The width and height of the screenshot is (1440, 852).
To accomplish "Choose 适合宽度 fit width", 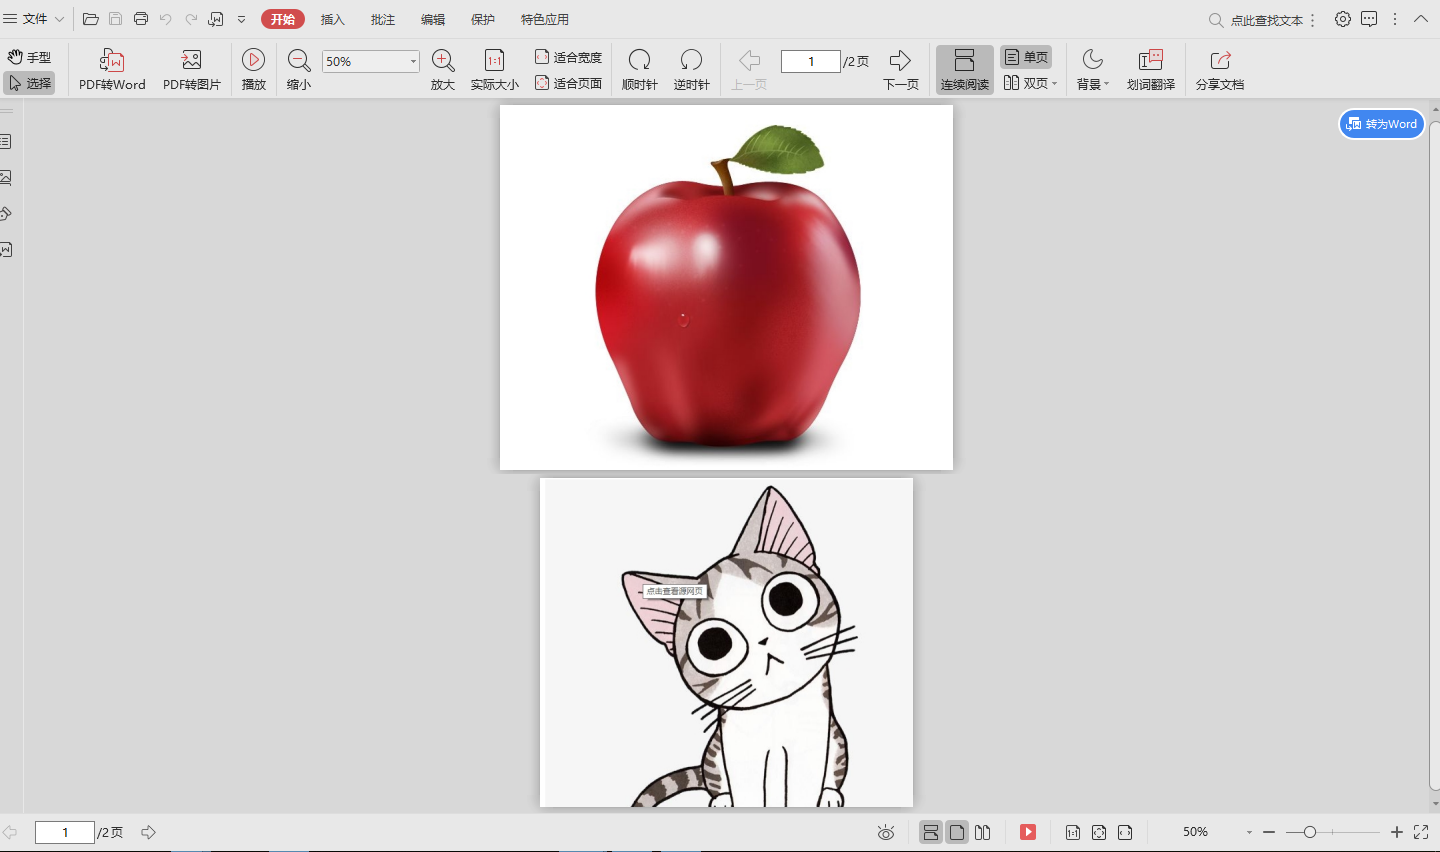I will (569, 57).
